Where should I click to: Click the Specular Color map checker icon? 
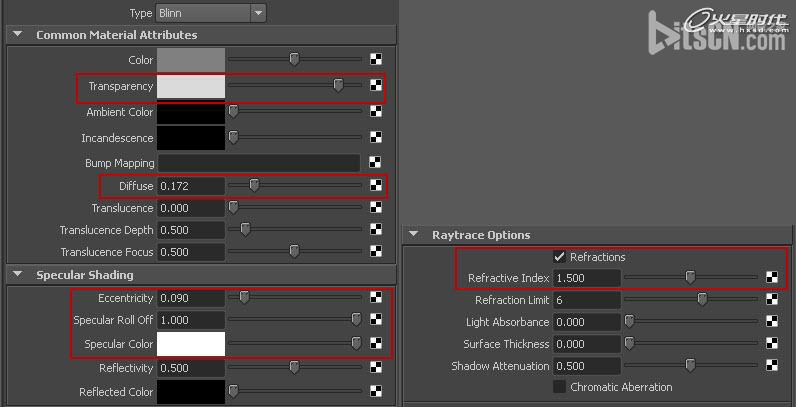(x=376, y=343)
